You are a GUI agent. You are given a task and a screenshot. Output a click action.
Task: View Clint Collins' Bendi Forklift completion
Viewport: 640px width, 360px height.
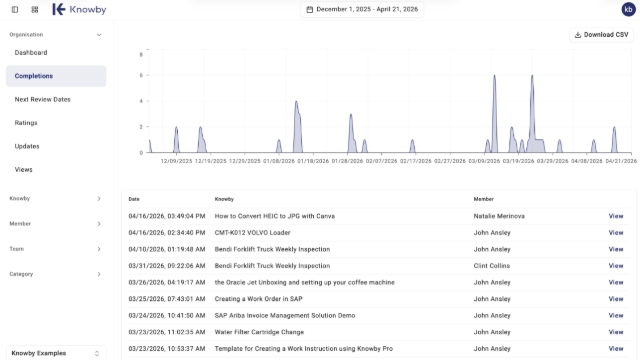click(x=616, y=266)
